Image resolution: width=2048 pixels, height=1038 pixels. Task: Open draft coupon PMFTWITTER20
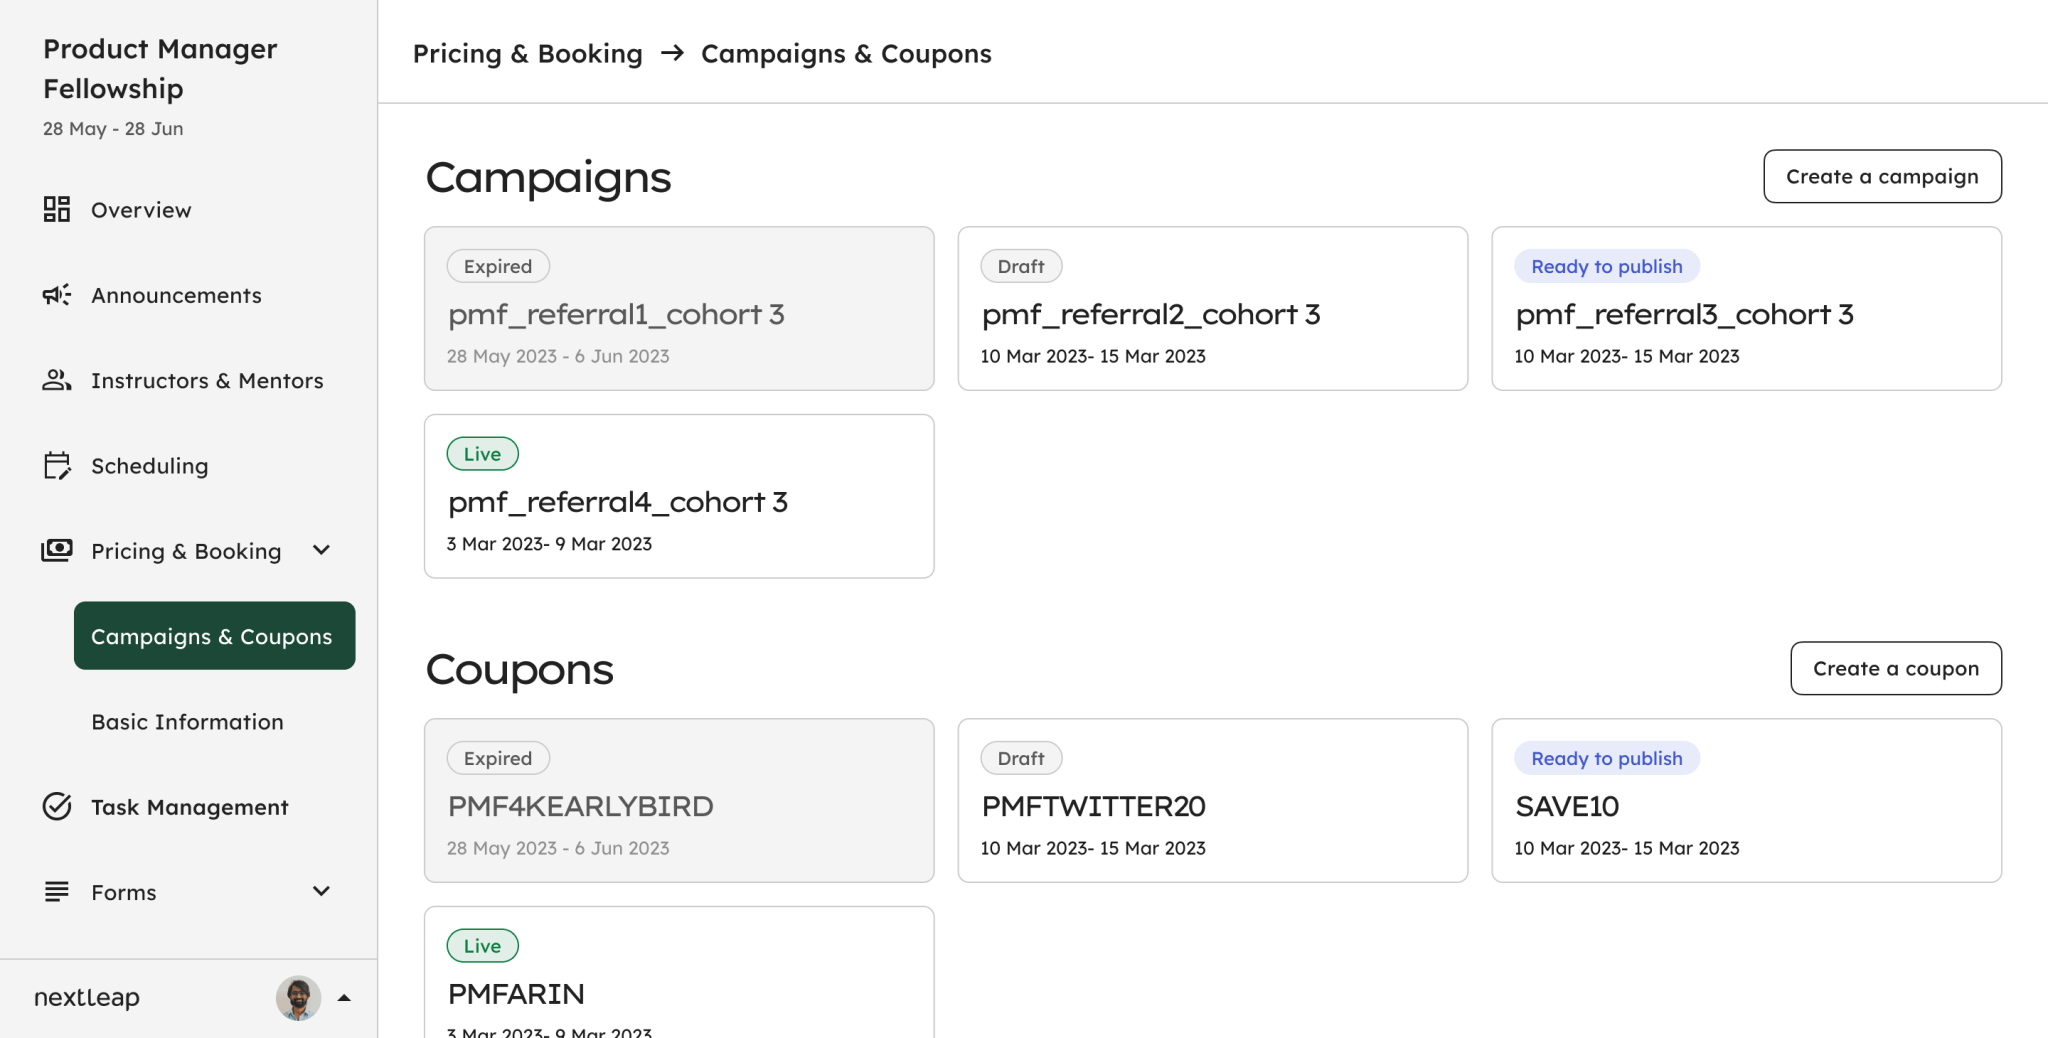tap(1213, 800)
